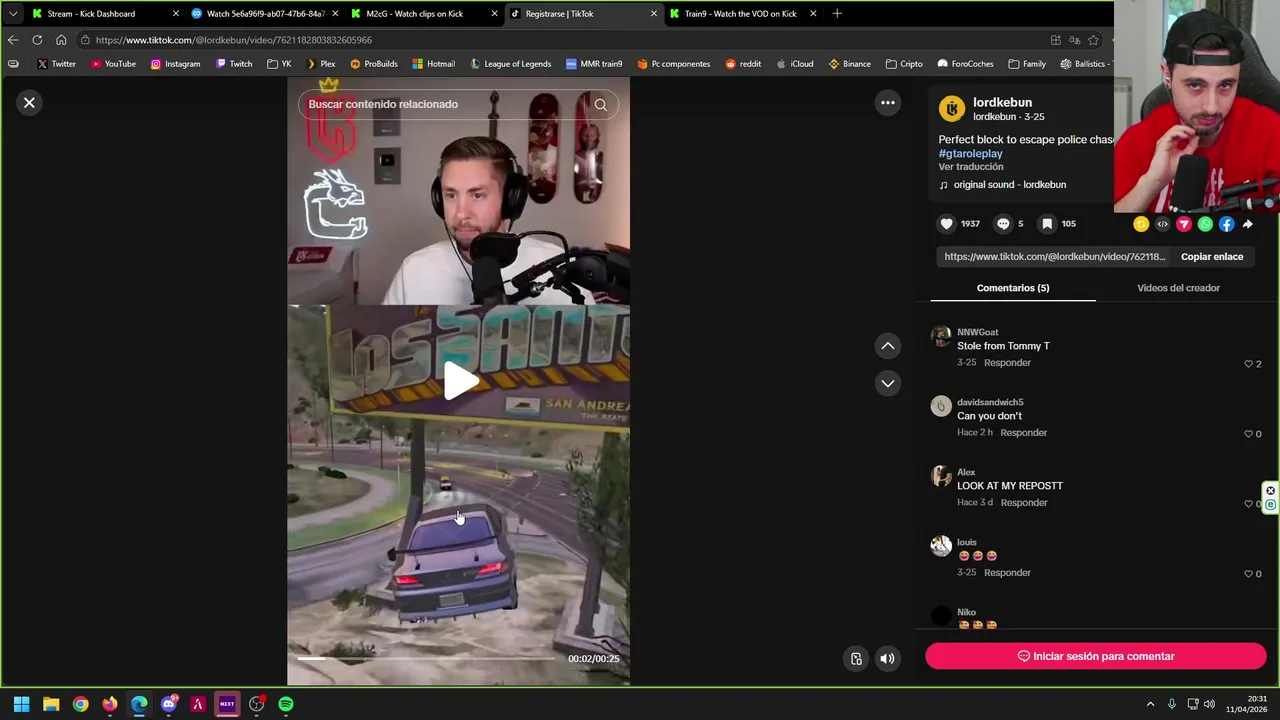Get the embed code icon
The image size is (1280, 720).
click(1162, 224)
